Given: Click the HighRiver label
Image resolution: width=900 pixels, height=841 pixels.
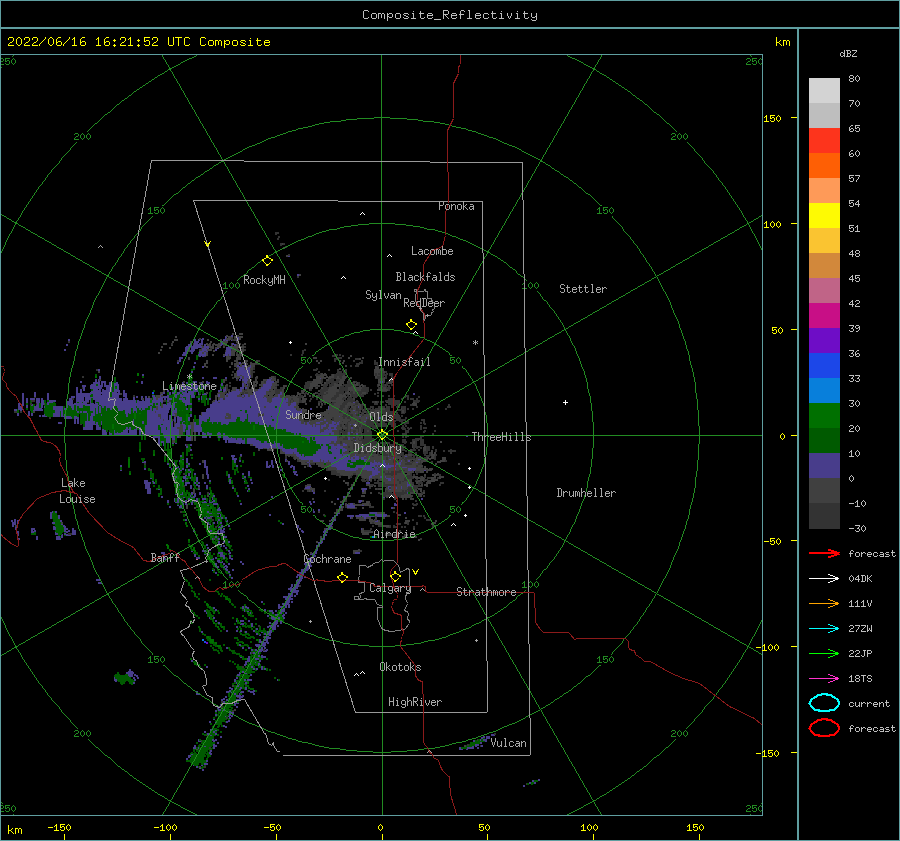Looking at the screenshot, I should 415,702.
